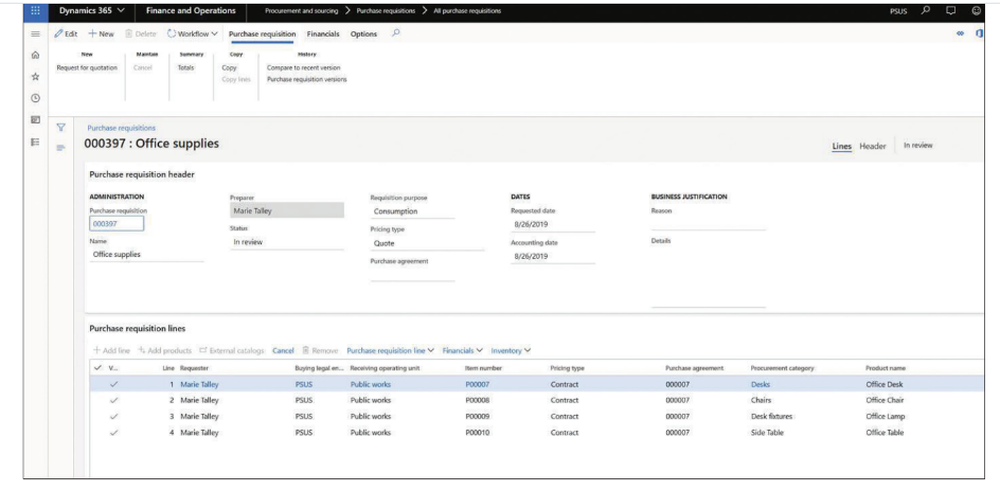The height and width of the screenshot is (480, 1000).
Task: Show the list view lines icon below filter
Action: point(61,148)
